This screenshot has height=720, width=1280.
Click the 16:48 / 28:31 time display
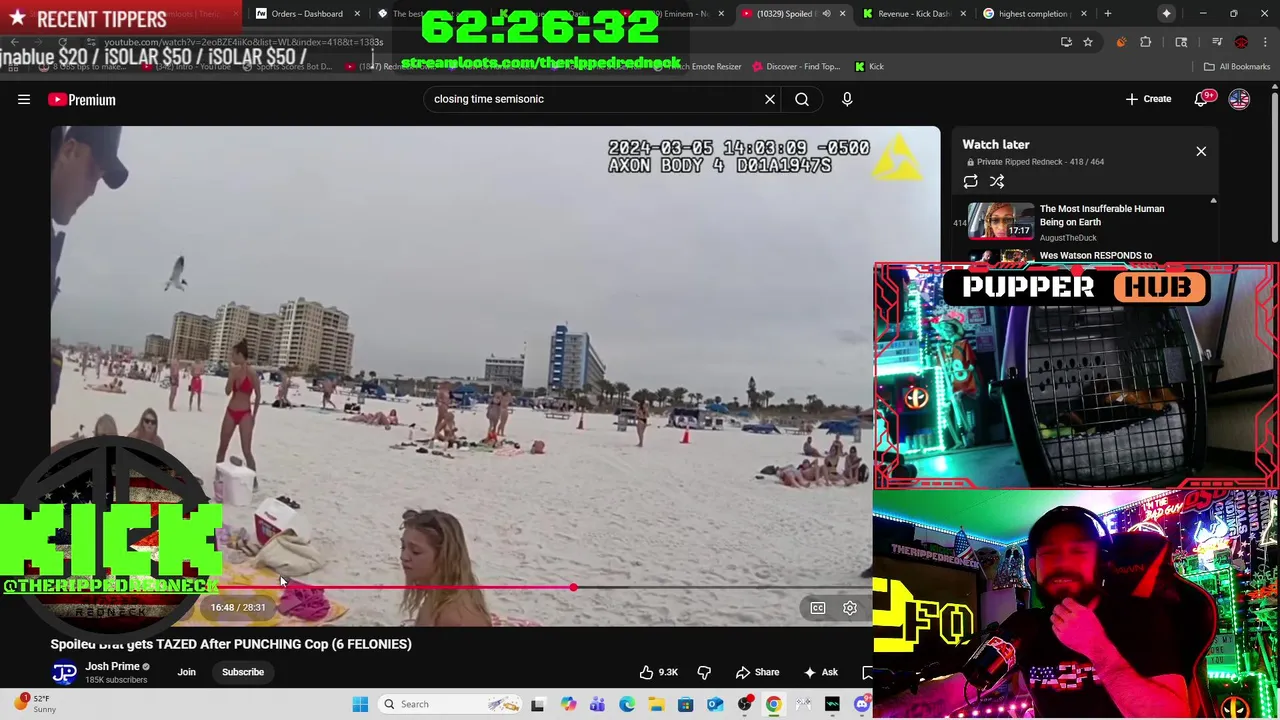point(238,607)
